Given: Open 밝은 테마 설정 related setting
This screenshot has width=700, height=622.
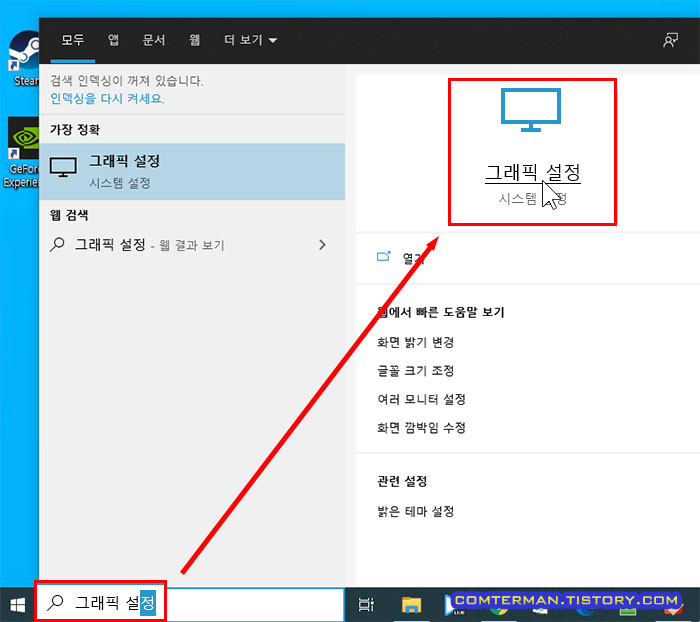Looking at the screenshot, I should pos(416,511).
